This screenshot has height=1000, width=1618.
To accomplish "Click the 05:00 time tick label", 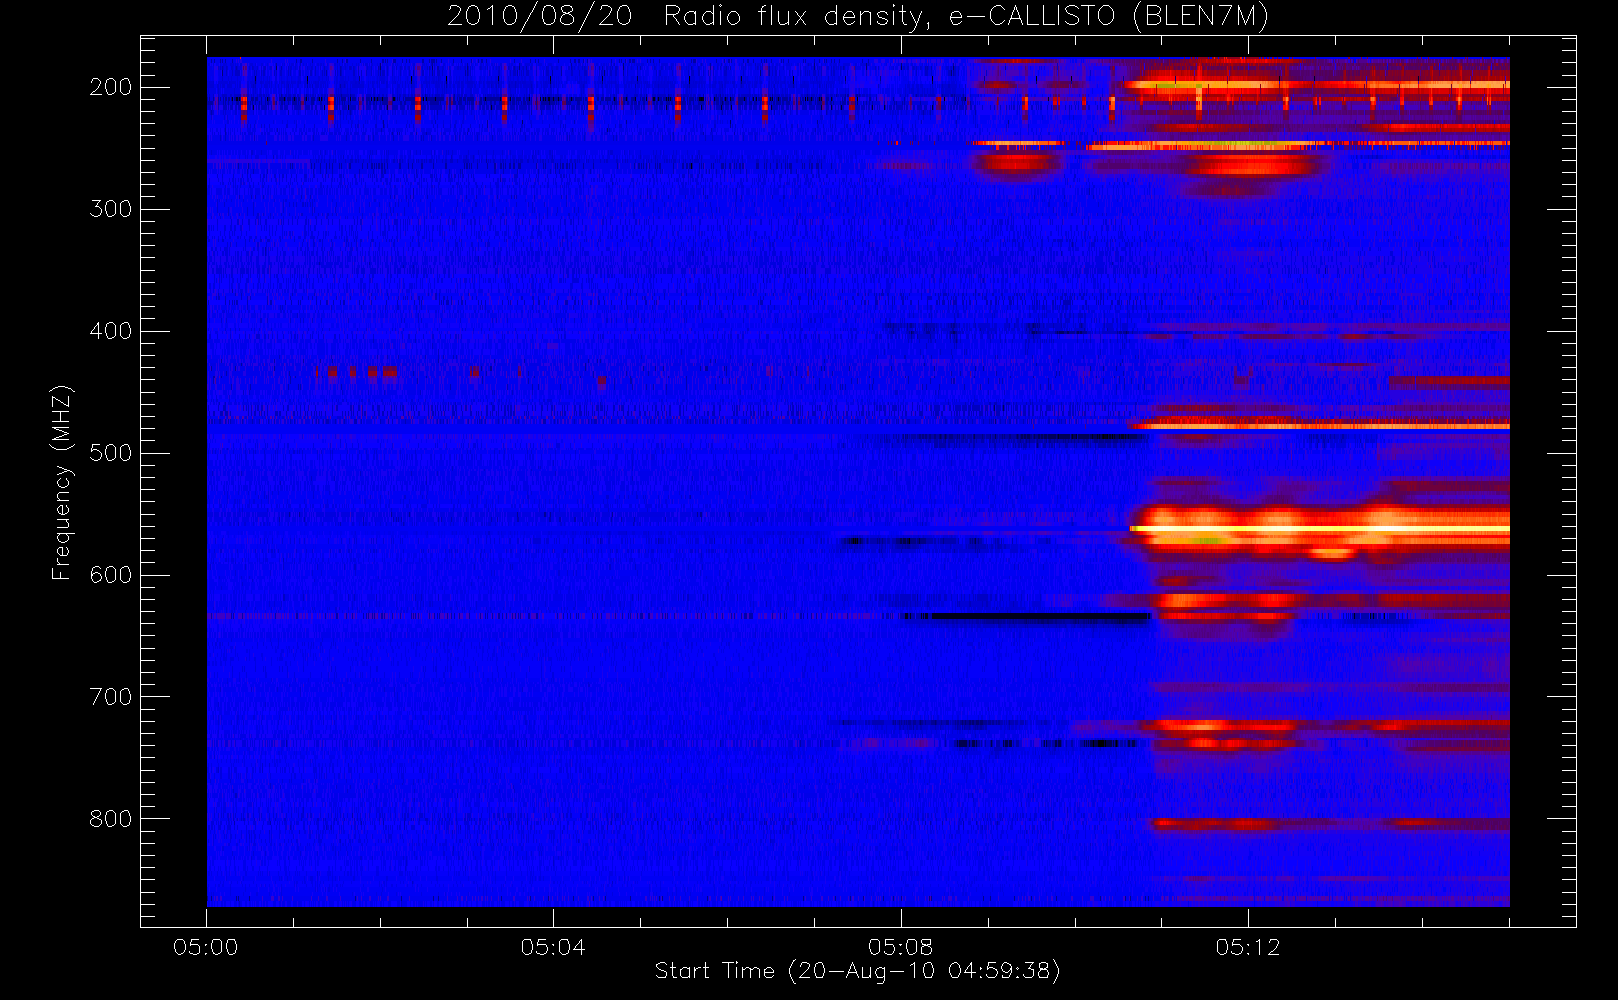I will click(x=206, y=947).
